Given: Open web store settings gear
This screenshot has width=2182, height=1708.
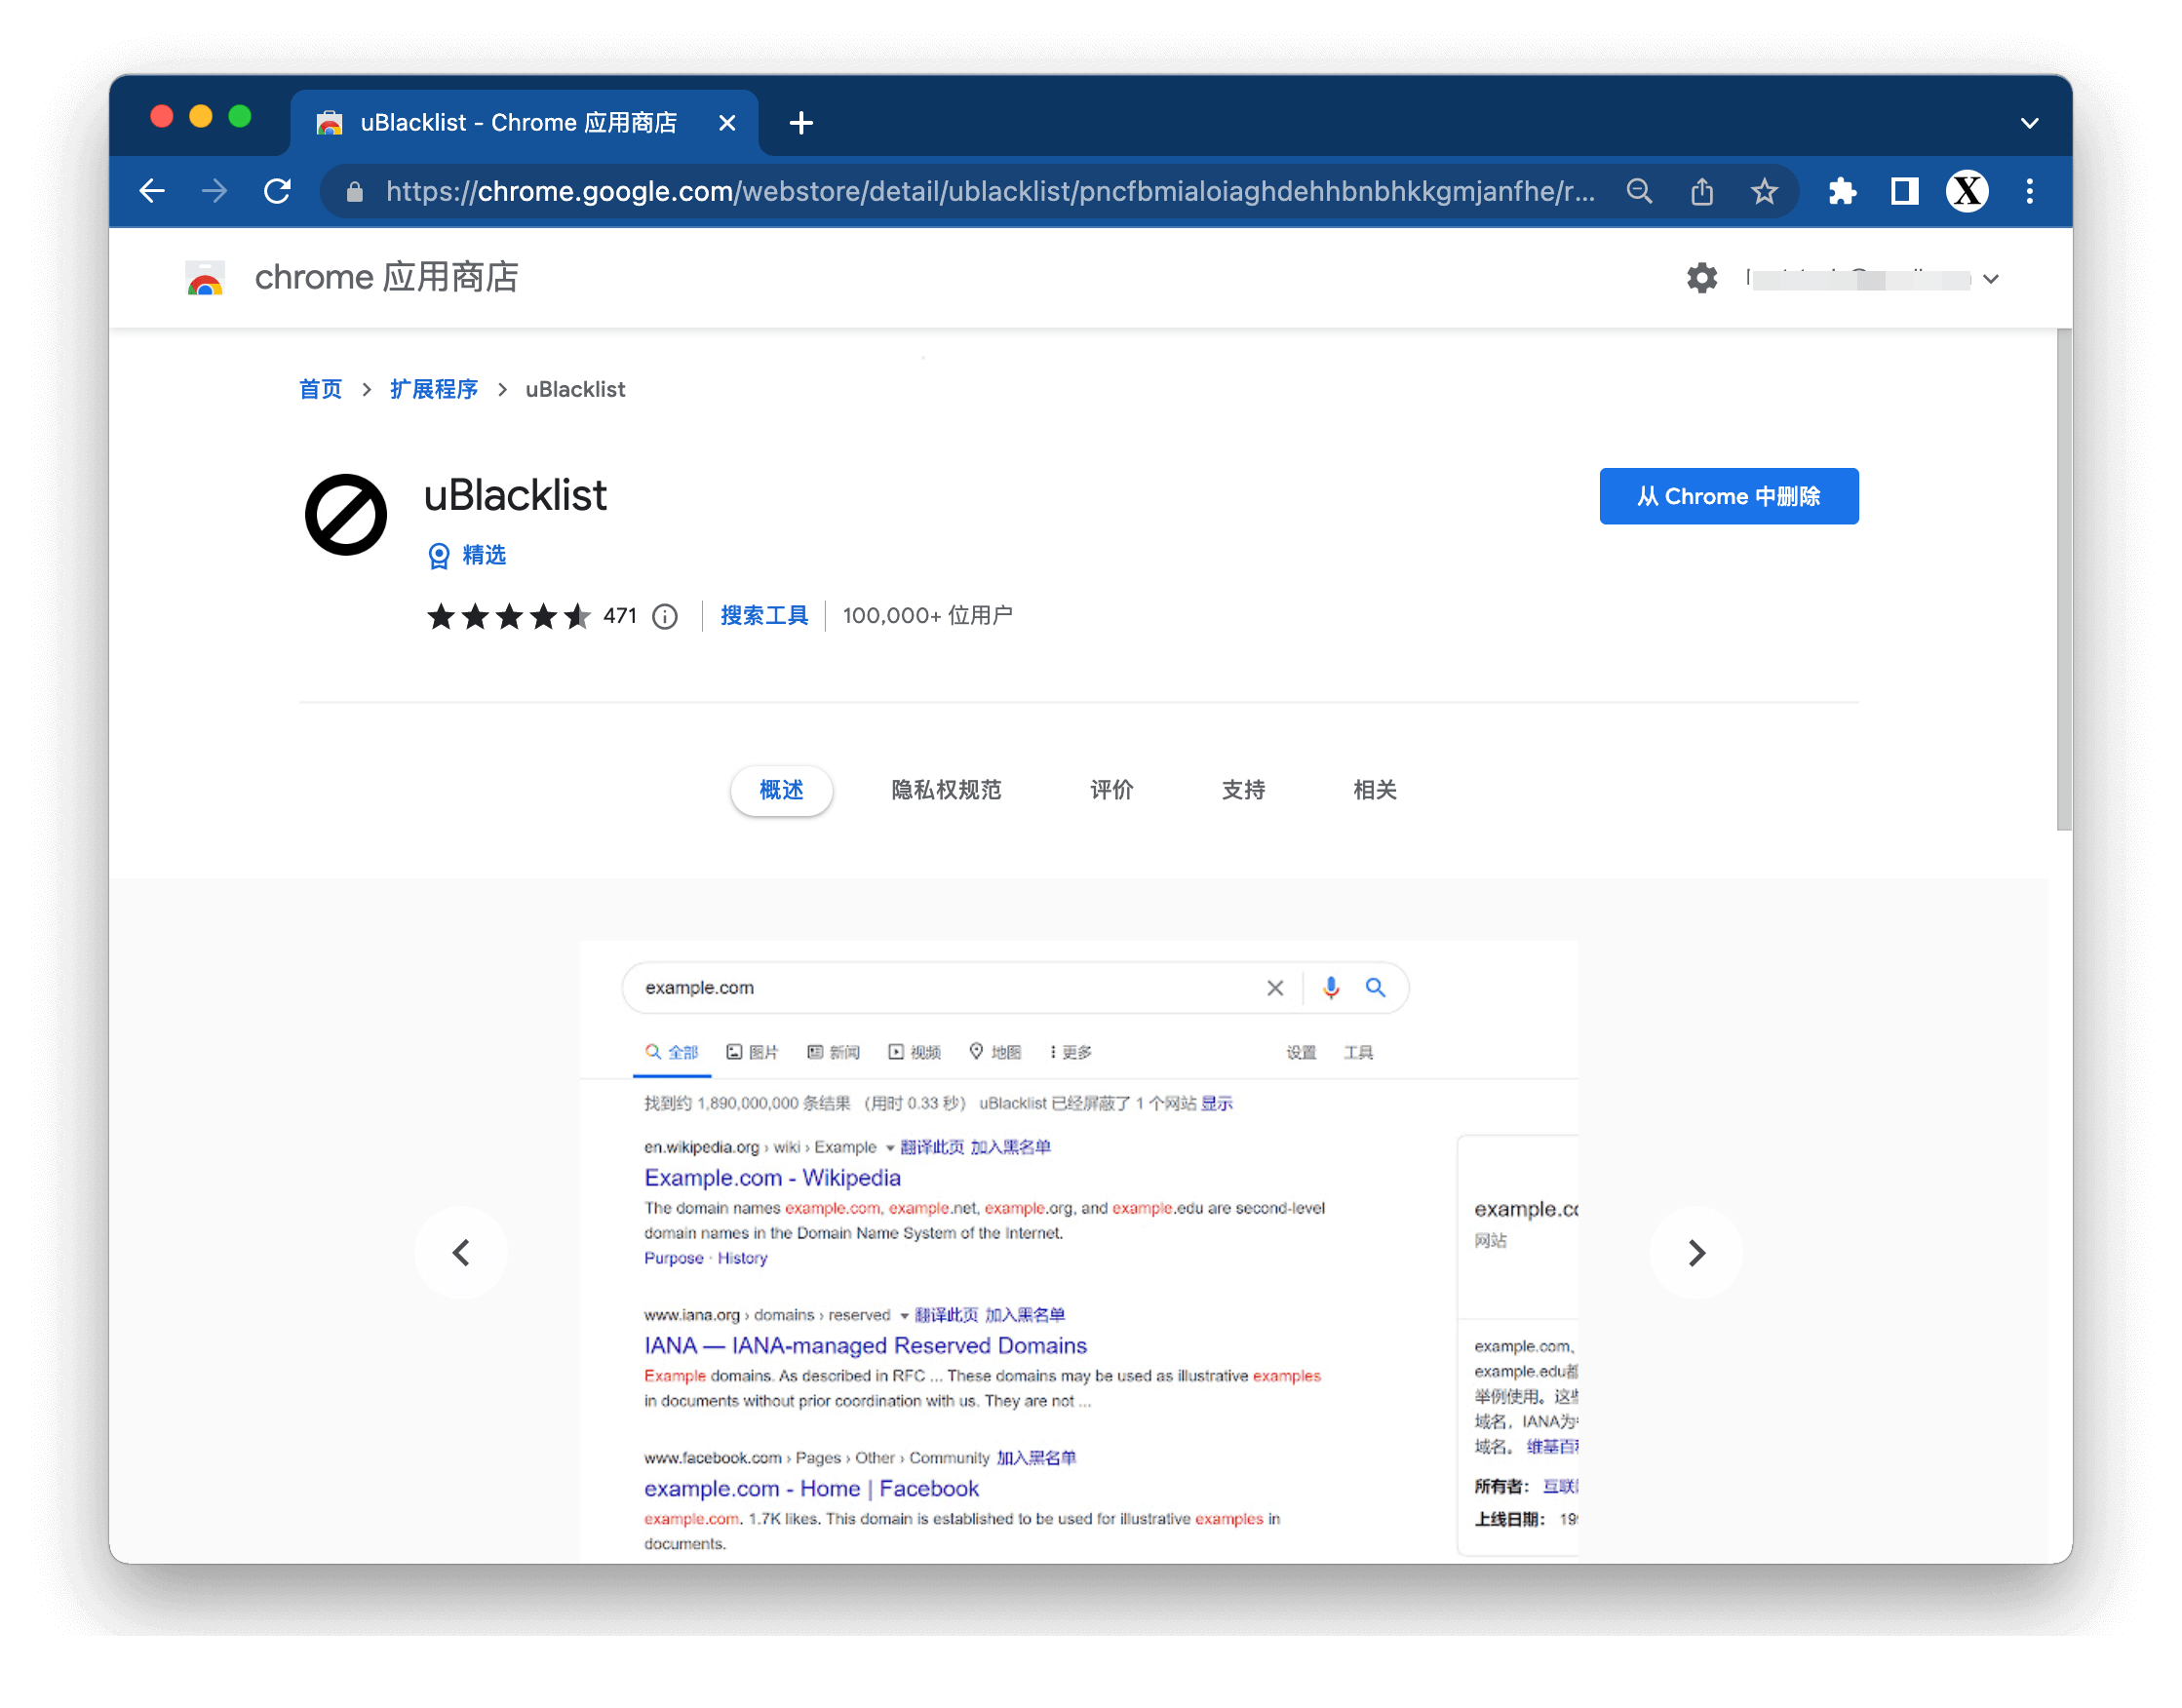Looking at the screenshot, I should [1701, 277].
